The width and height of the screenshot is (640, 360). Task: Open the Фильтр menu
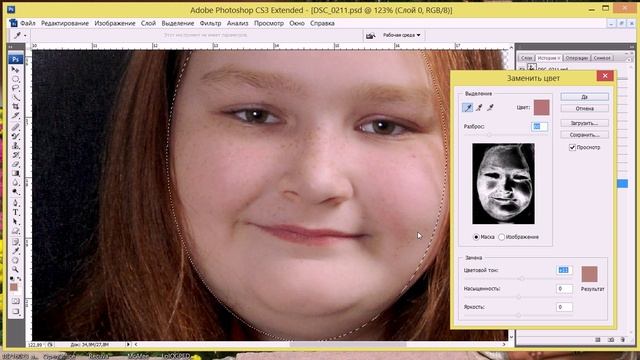[x=210, y=23]
